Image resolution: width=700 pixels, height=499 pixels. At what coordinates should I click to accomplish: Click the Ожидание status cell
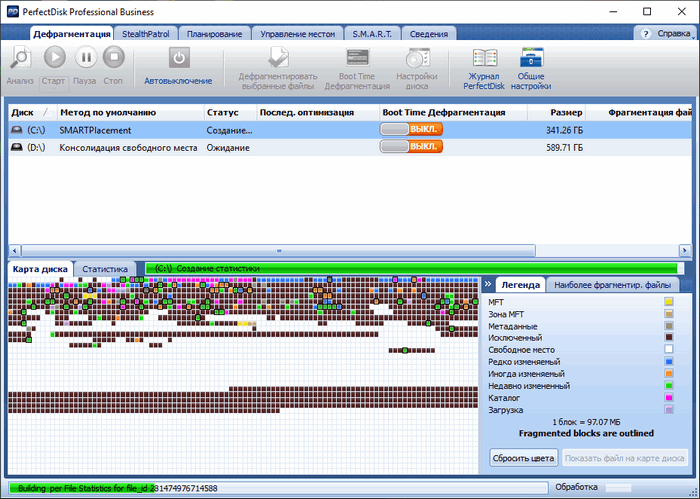(228, 147)
